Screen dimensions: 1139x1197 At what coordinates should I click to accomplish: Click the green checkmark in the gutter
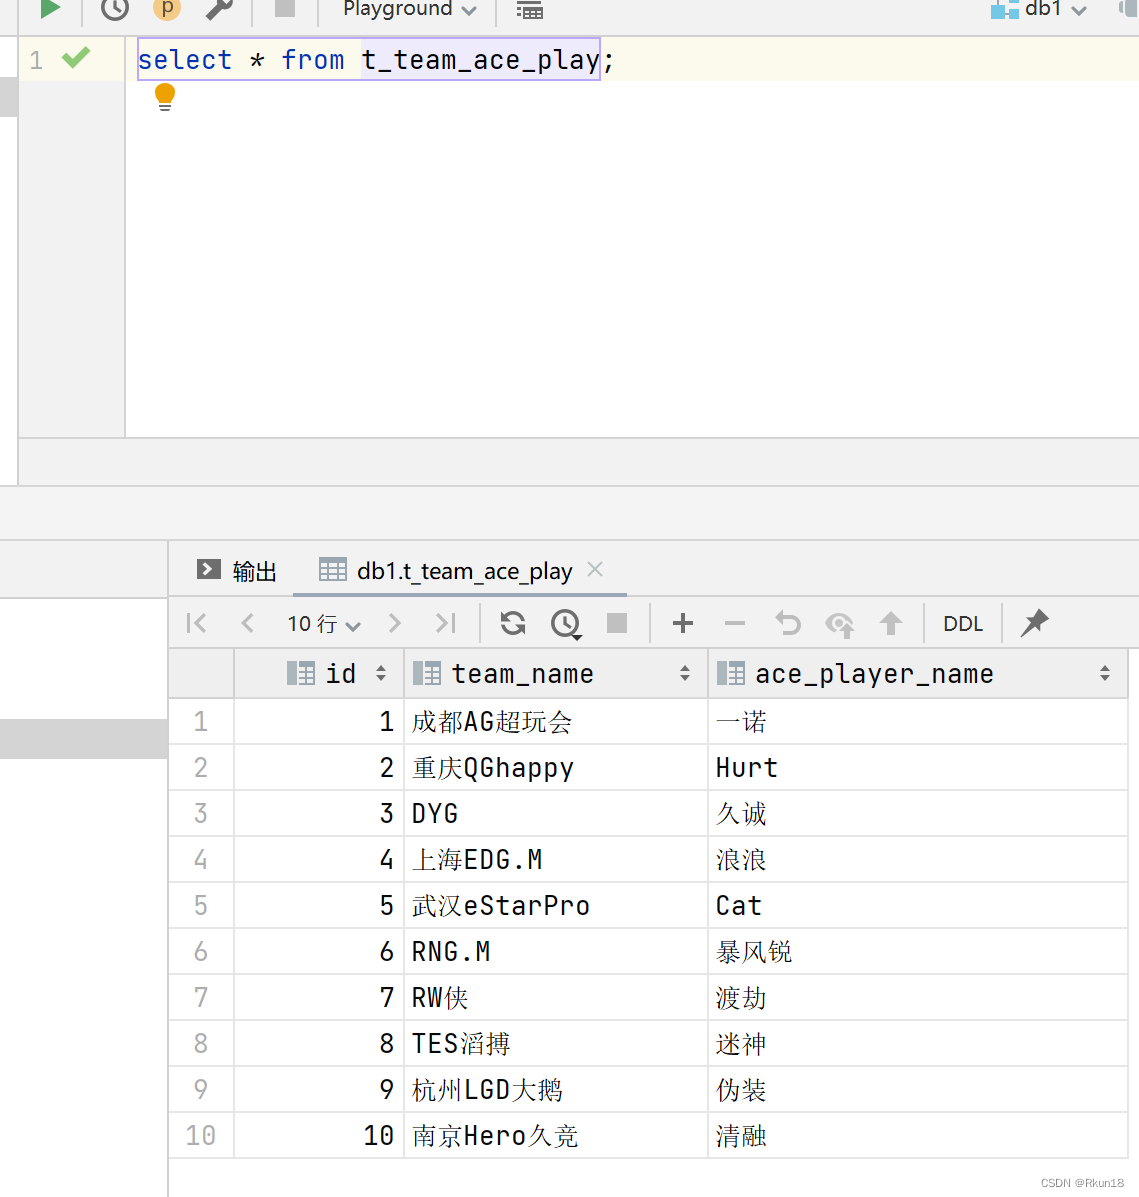click(x=76, y=58)
